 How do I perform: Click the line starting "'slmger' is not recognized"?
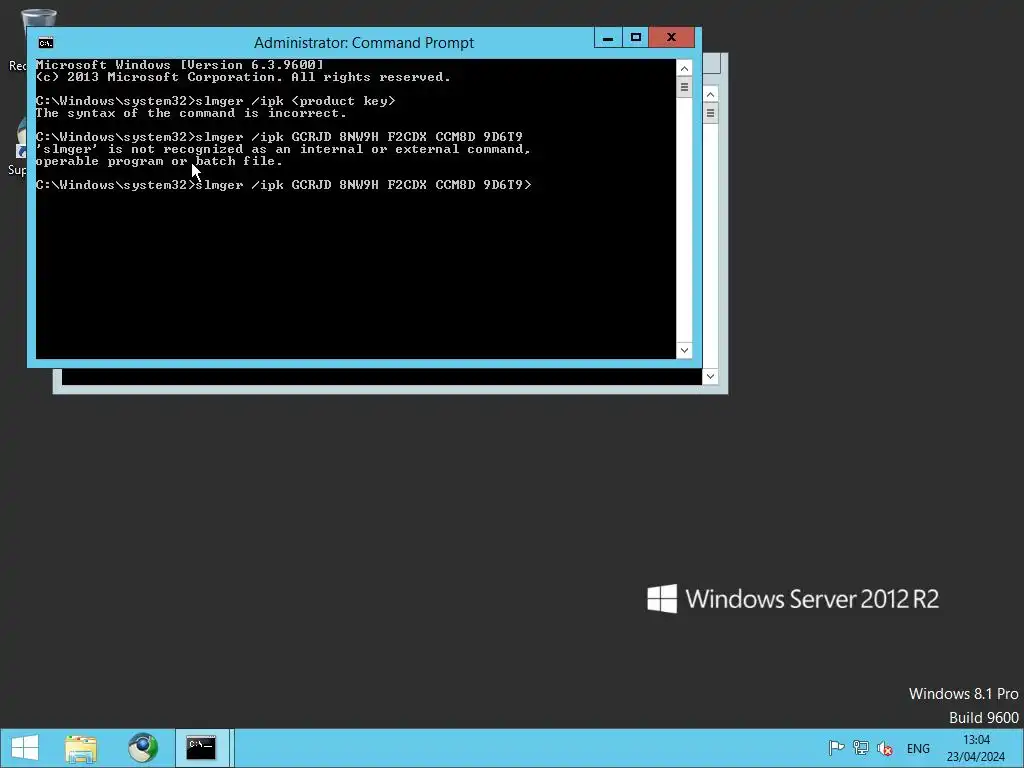pos(283,149)
